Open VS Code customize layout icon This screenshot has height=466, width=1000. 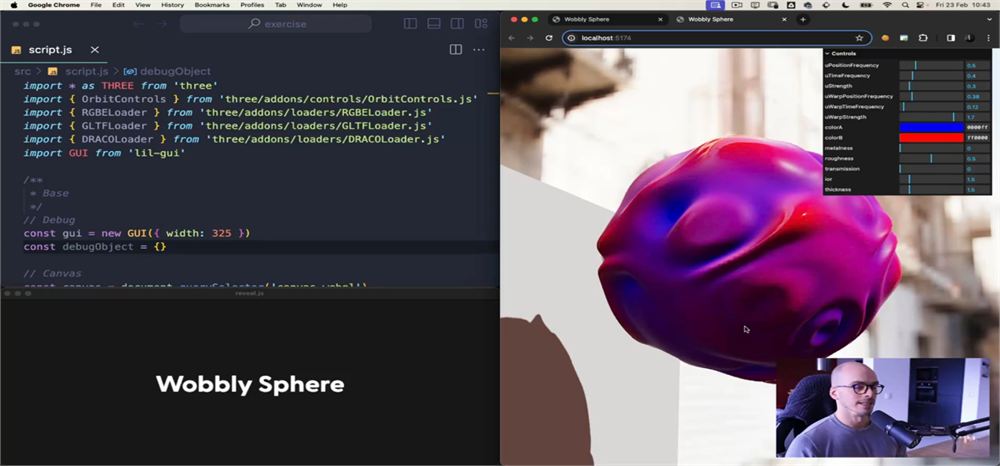[x=481, y=24]
